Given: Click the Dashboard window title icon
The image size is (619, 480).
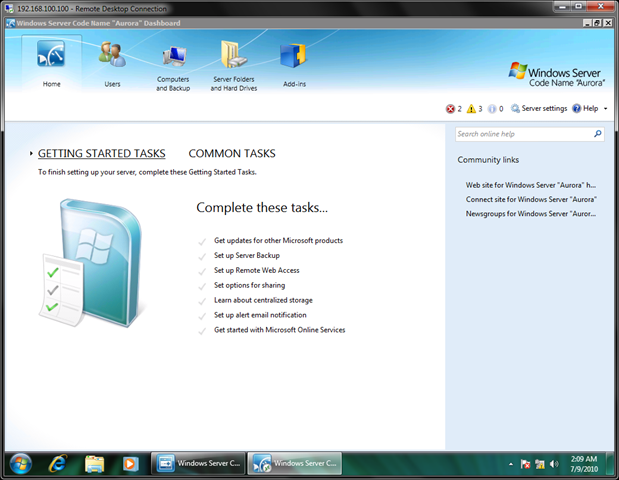Looking at the screenshot, I should pyautogui.click(x=11, y=23).
